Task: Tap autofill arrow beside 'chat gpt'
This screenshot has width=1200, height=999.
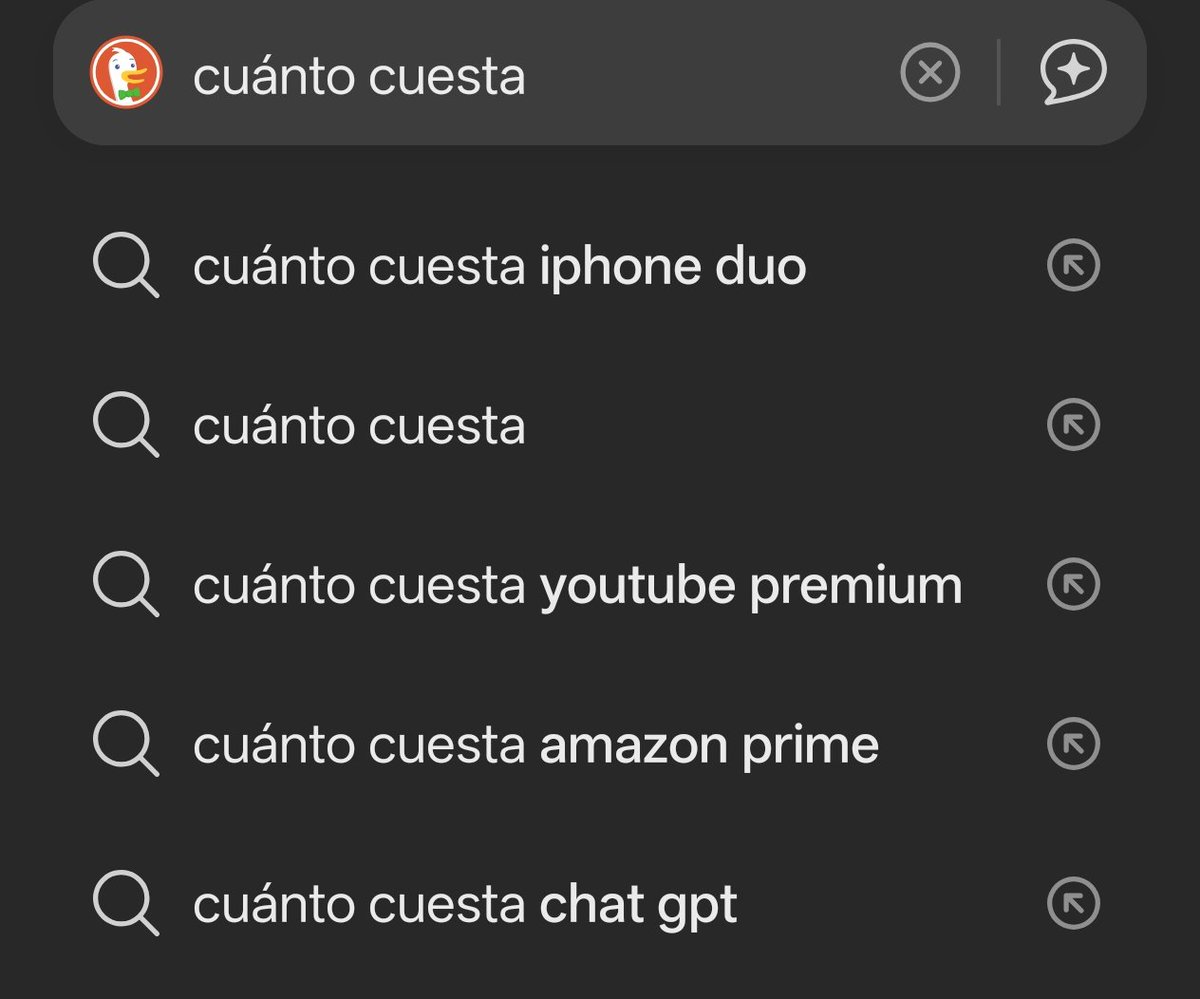Action: coord(1073,904)
